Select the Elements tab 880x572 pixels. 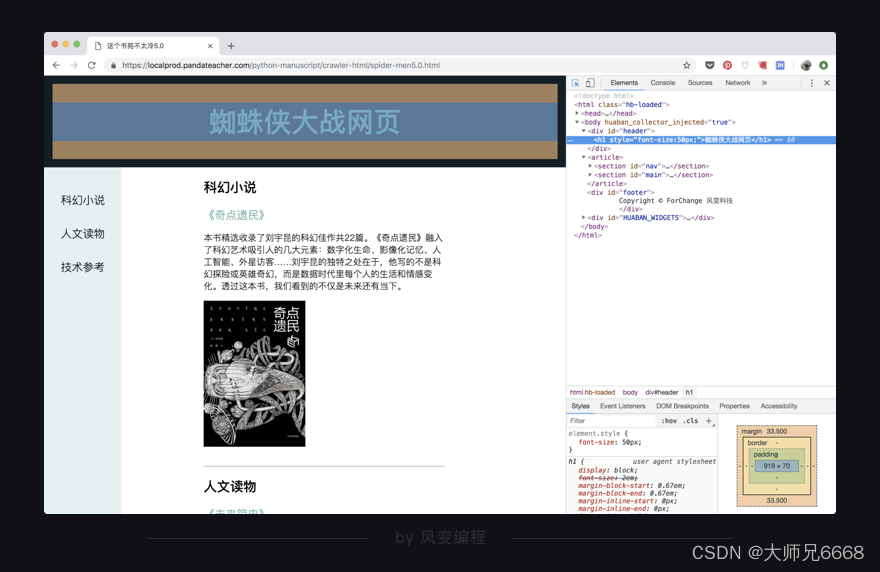click(x=624, y=83)
